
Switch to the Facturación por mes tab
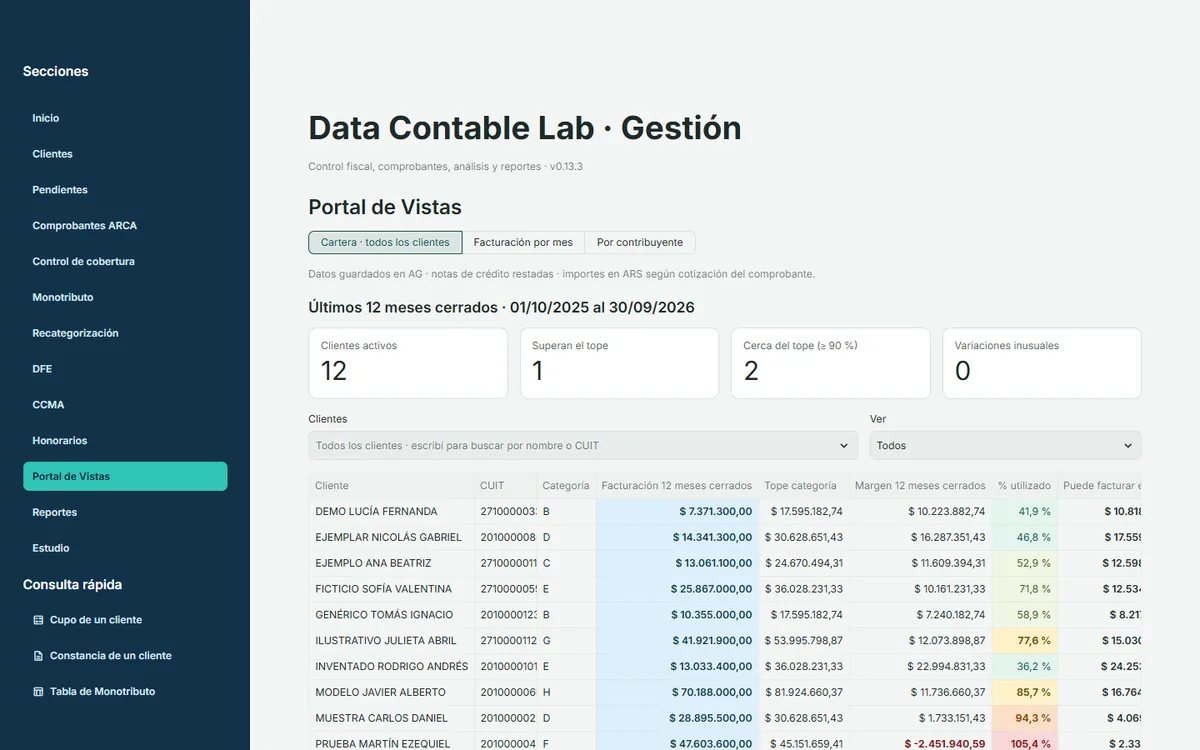(523, 242)
